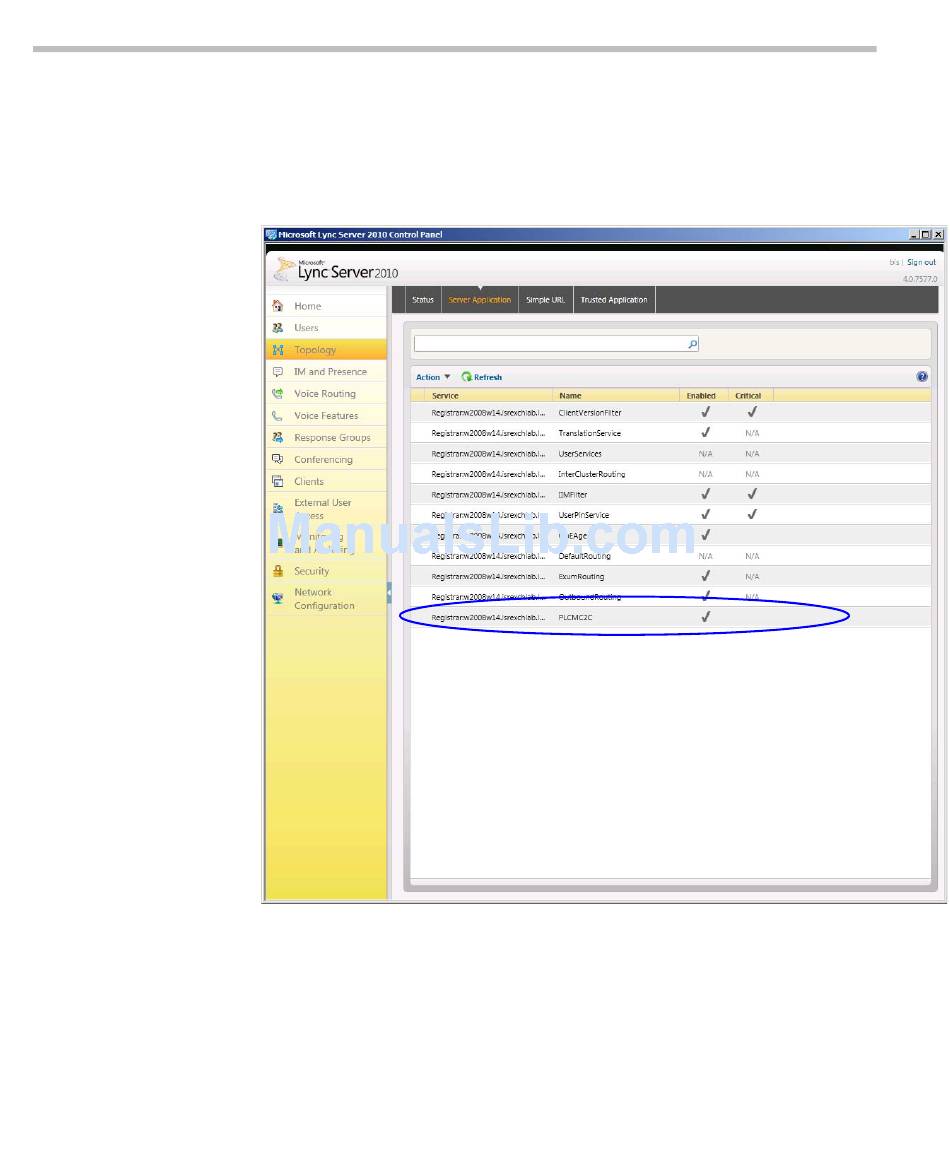950x1176 pixels.
Task: Select the UserServices row
Action: [x=670, y=454]
